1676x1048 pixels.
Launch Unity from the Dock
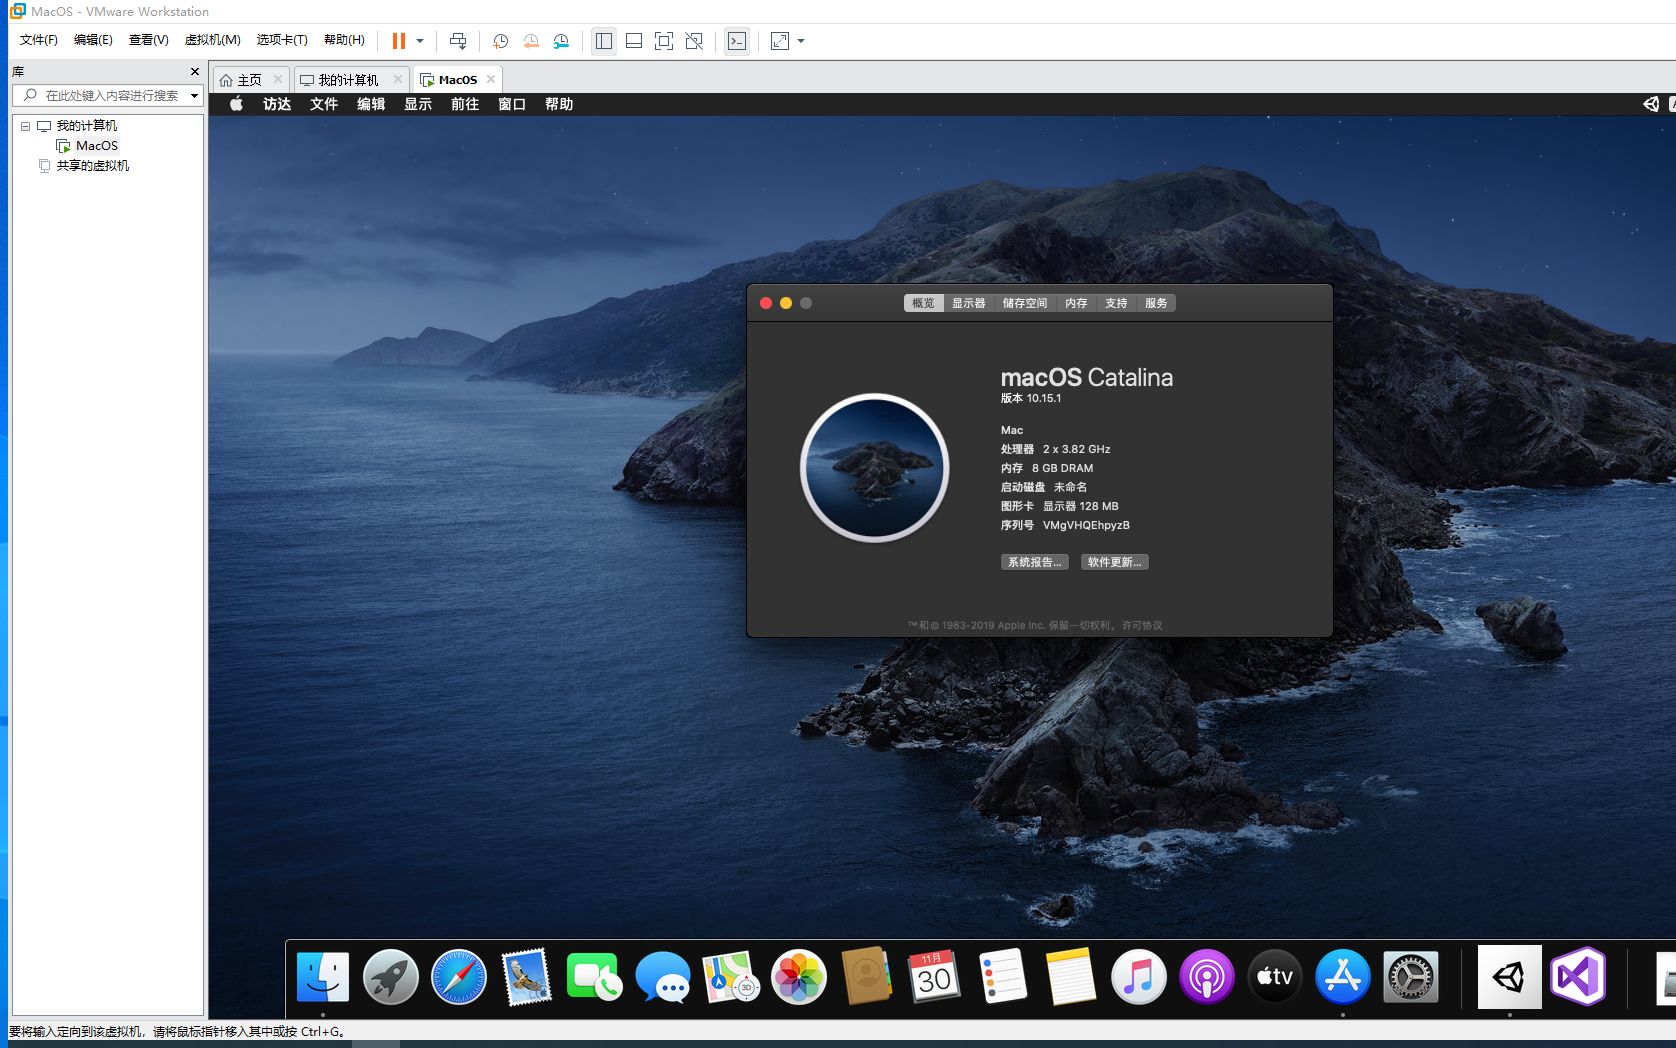[1509, 977]
